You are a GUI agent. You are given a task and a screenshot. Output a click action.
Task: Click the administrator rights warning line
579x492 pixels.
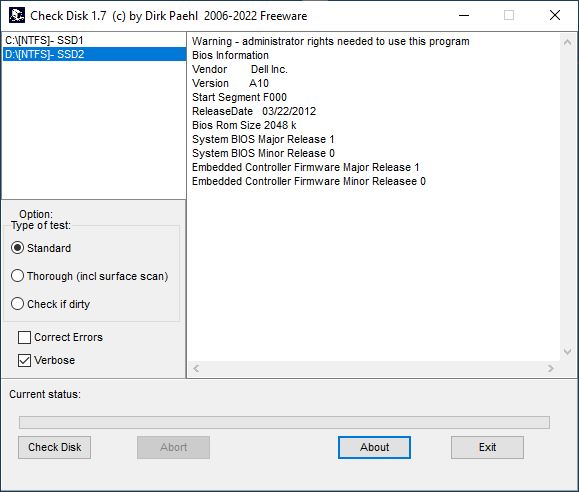331,41
